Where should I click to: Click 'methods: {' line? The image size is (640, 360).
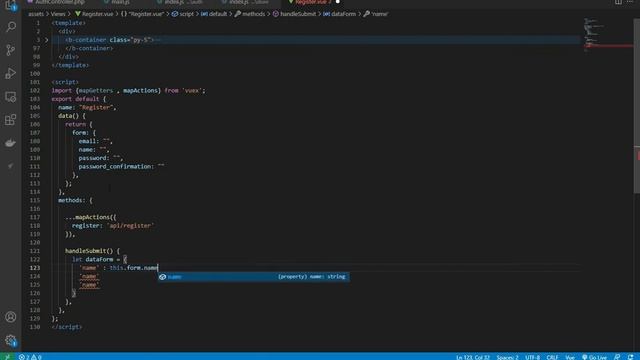pos(75,200)
